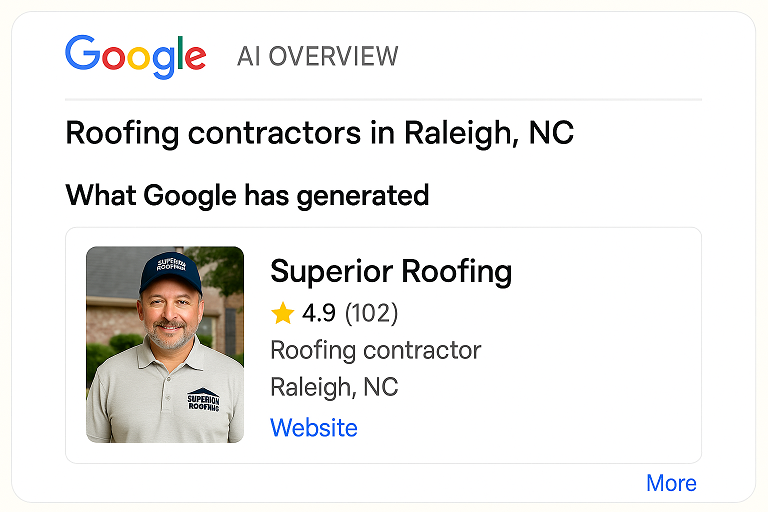This screenshot has height=512, width=768.
Task: Click the Superior Roofing logo on the shirt
Action: pyautogui.click(x=203, y=400)
